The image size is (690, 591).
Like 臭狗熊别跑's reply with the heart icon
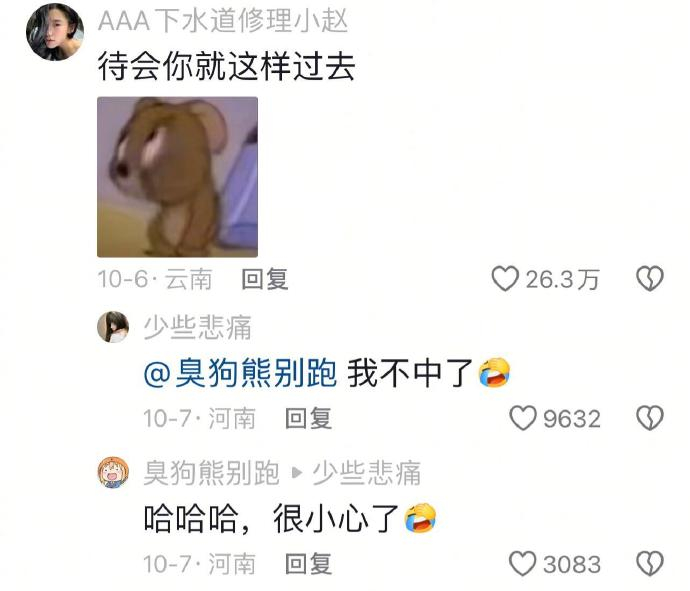click(523, 564)
